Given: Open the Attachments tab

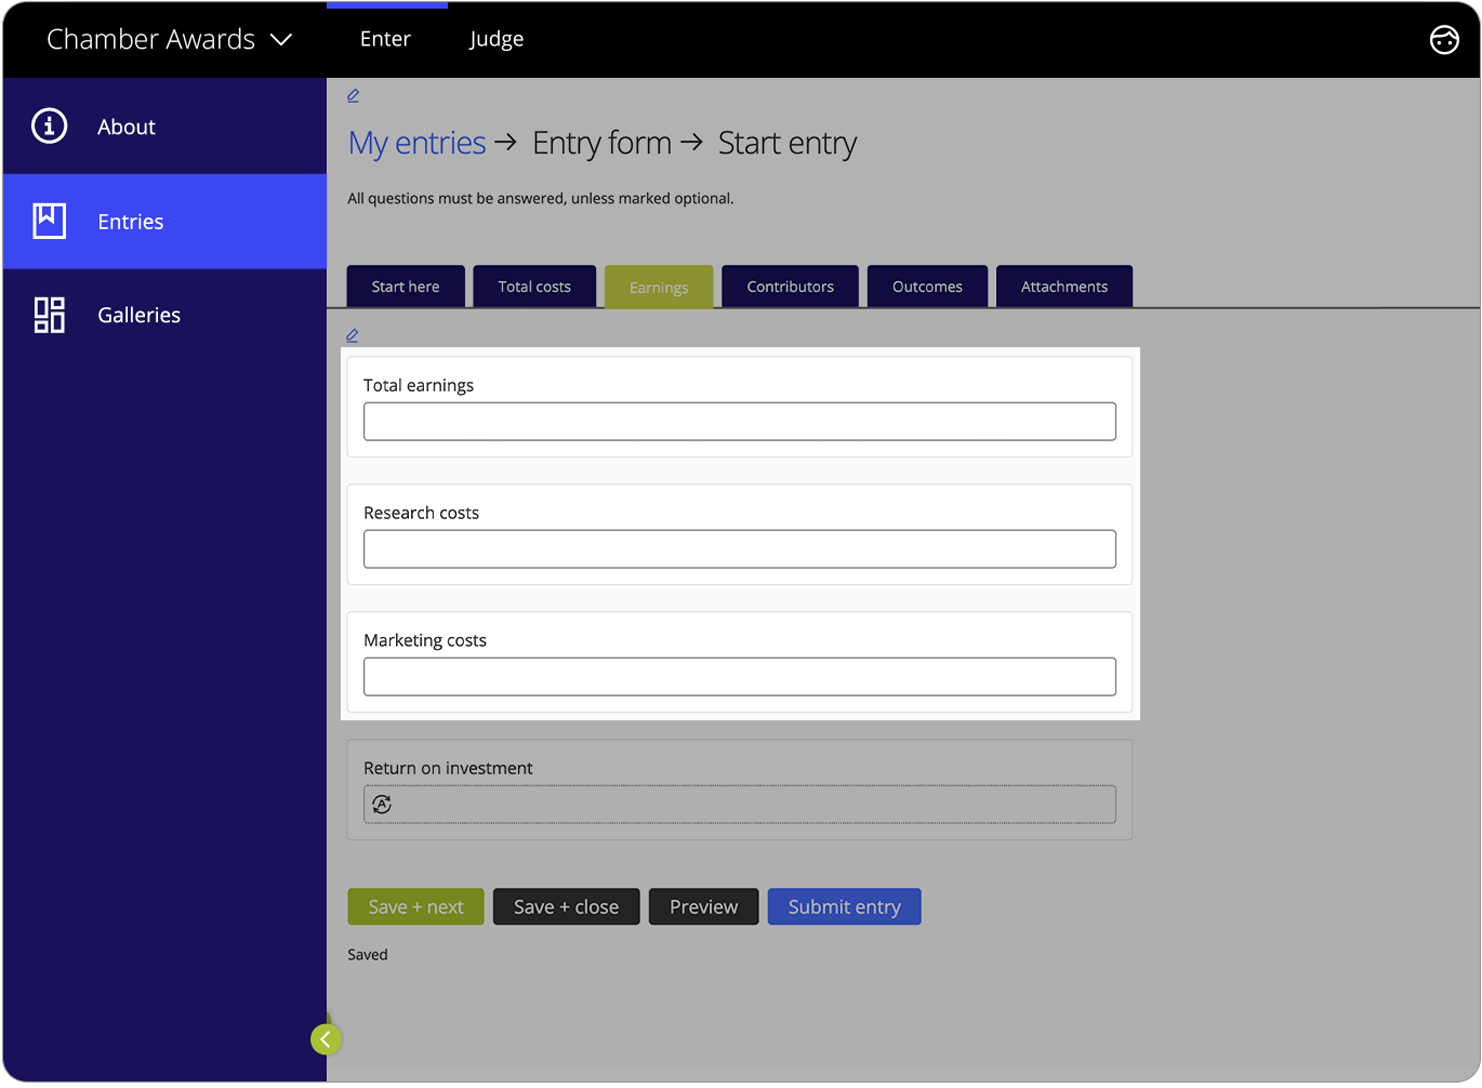Looking at the screenshot, I should pos(1063,286).
